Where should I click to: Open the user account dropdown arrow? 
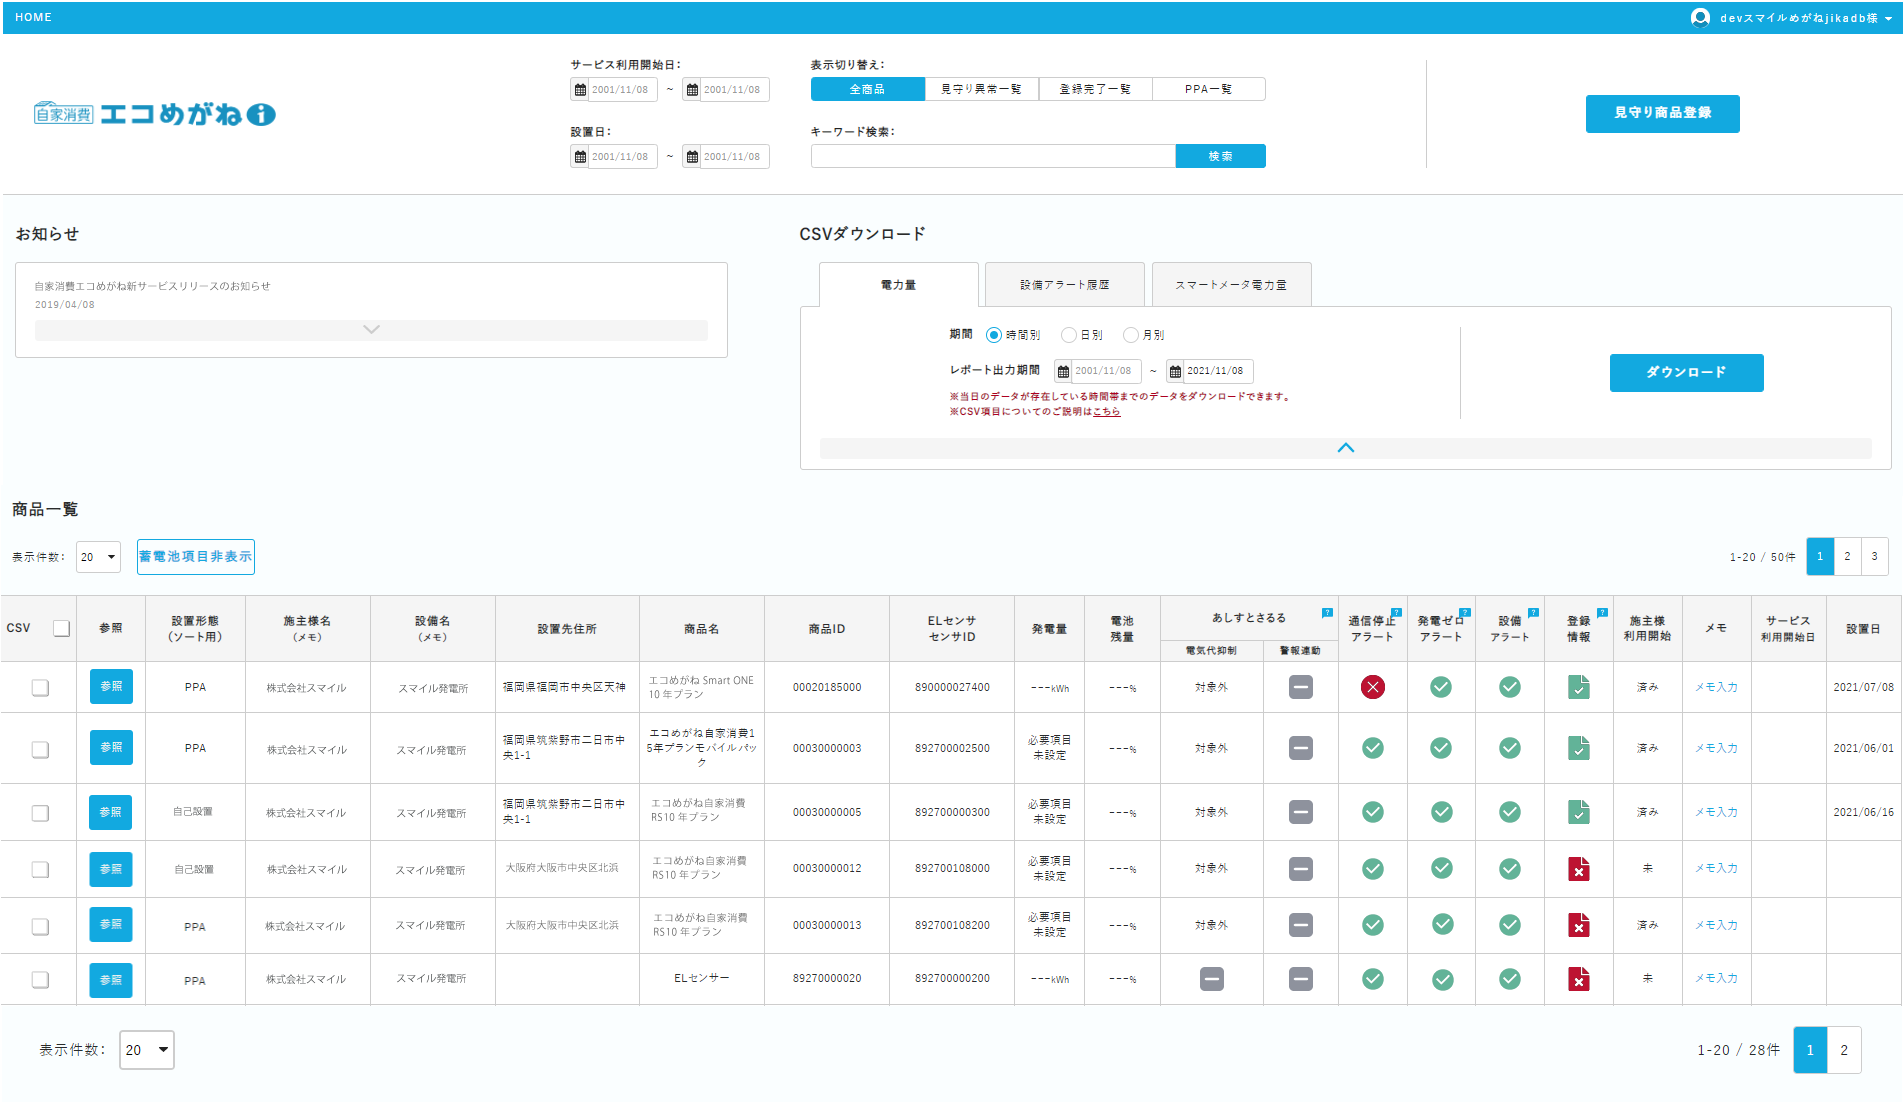coord(1888,19)
